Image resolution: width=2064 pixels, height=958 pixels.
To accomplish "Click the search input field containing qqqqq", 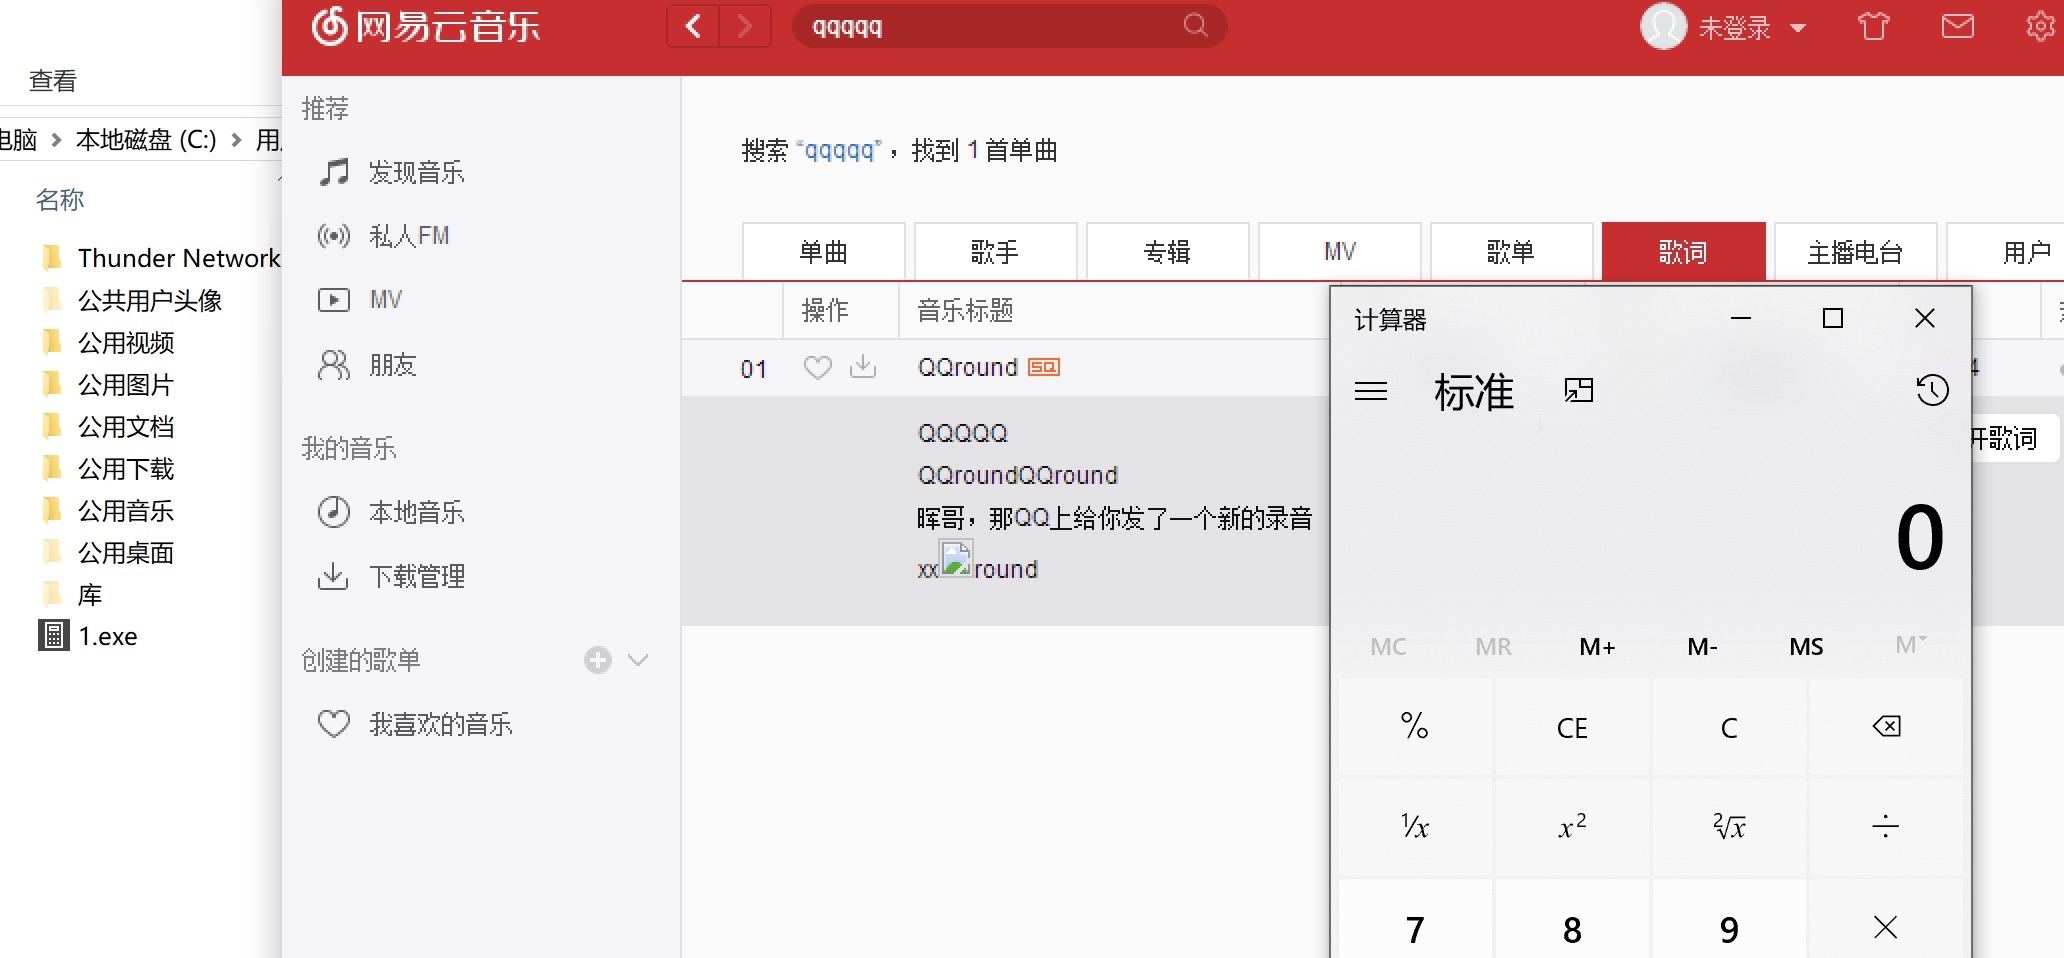I will (990, 27).
